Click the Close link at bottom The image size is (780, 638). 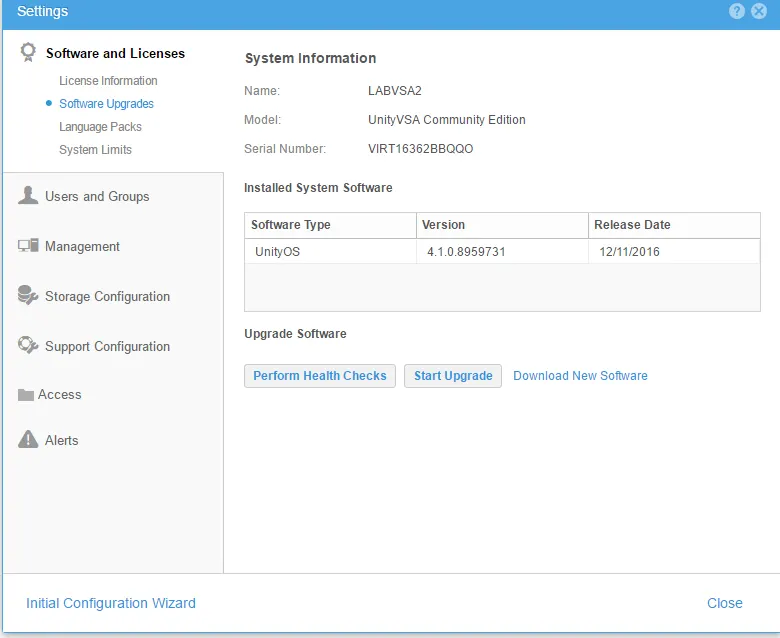click(724, 603)
